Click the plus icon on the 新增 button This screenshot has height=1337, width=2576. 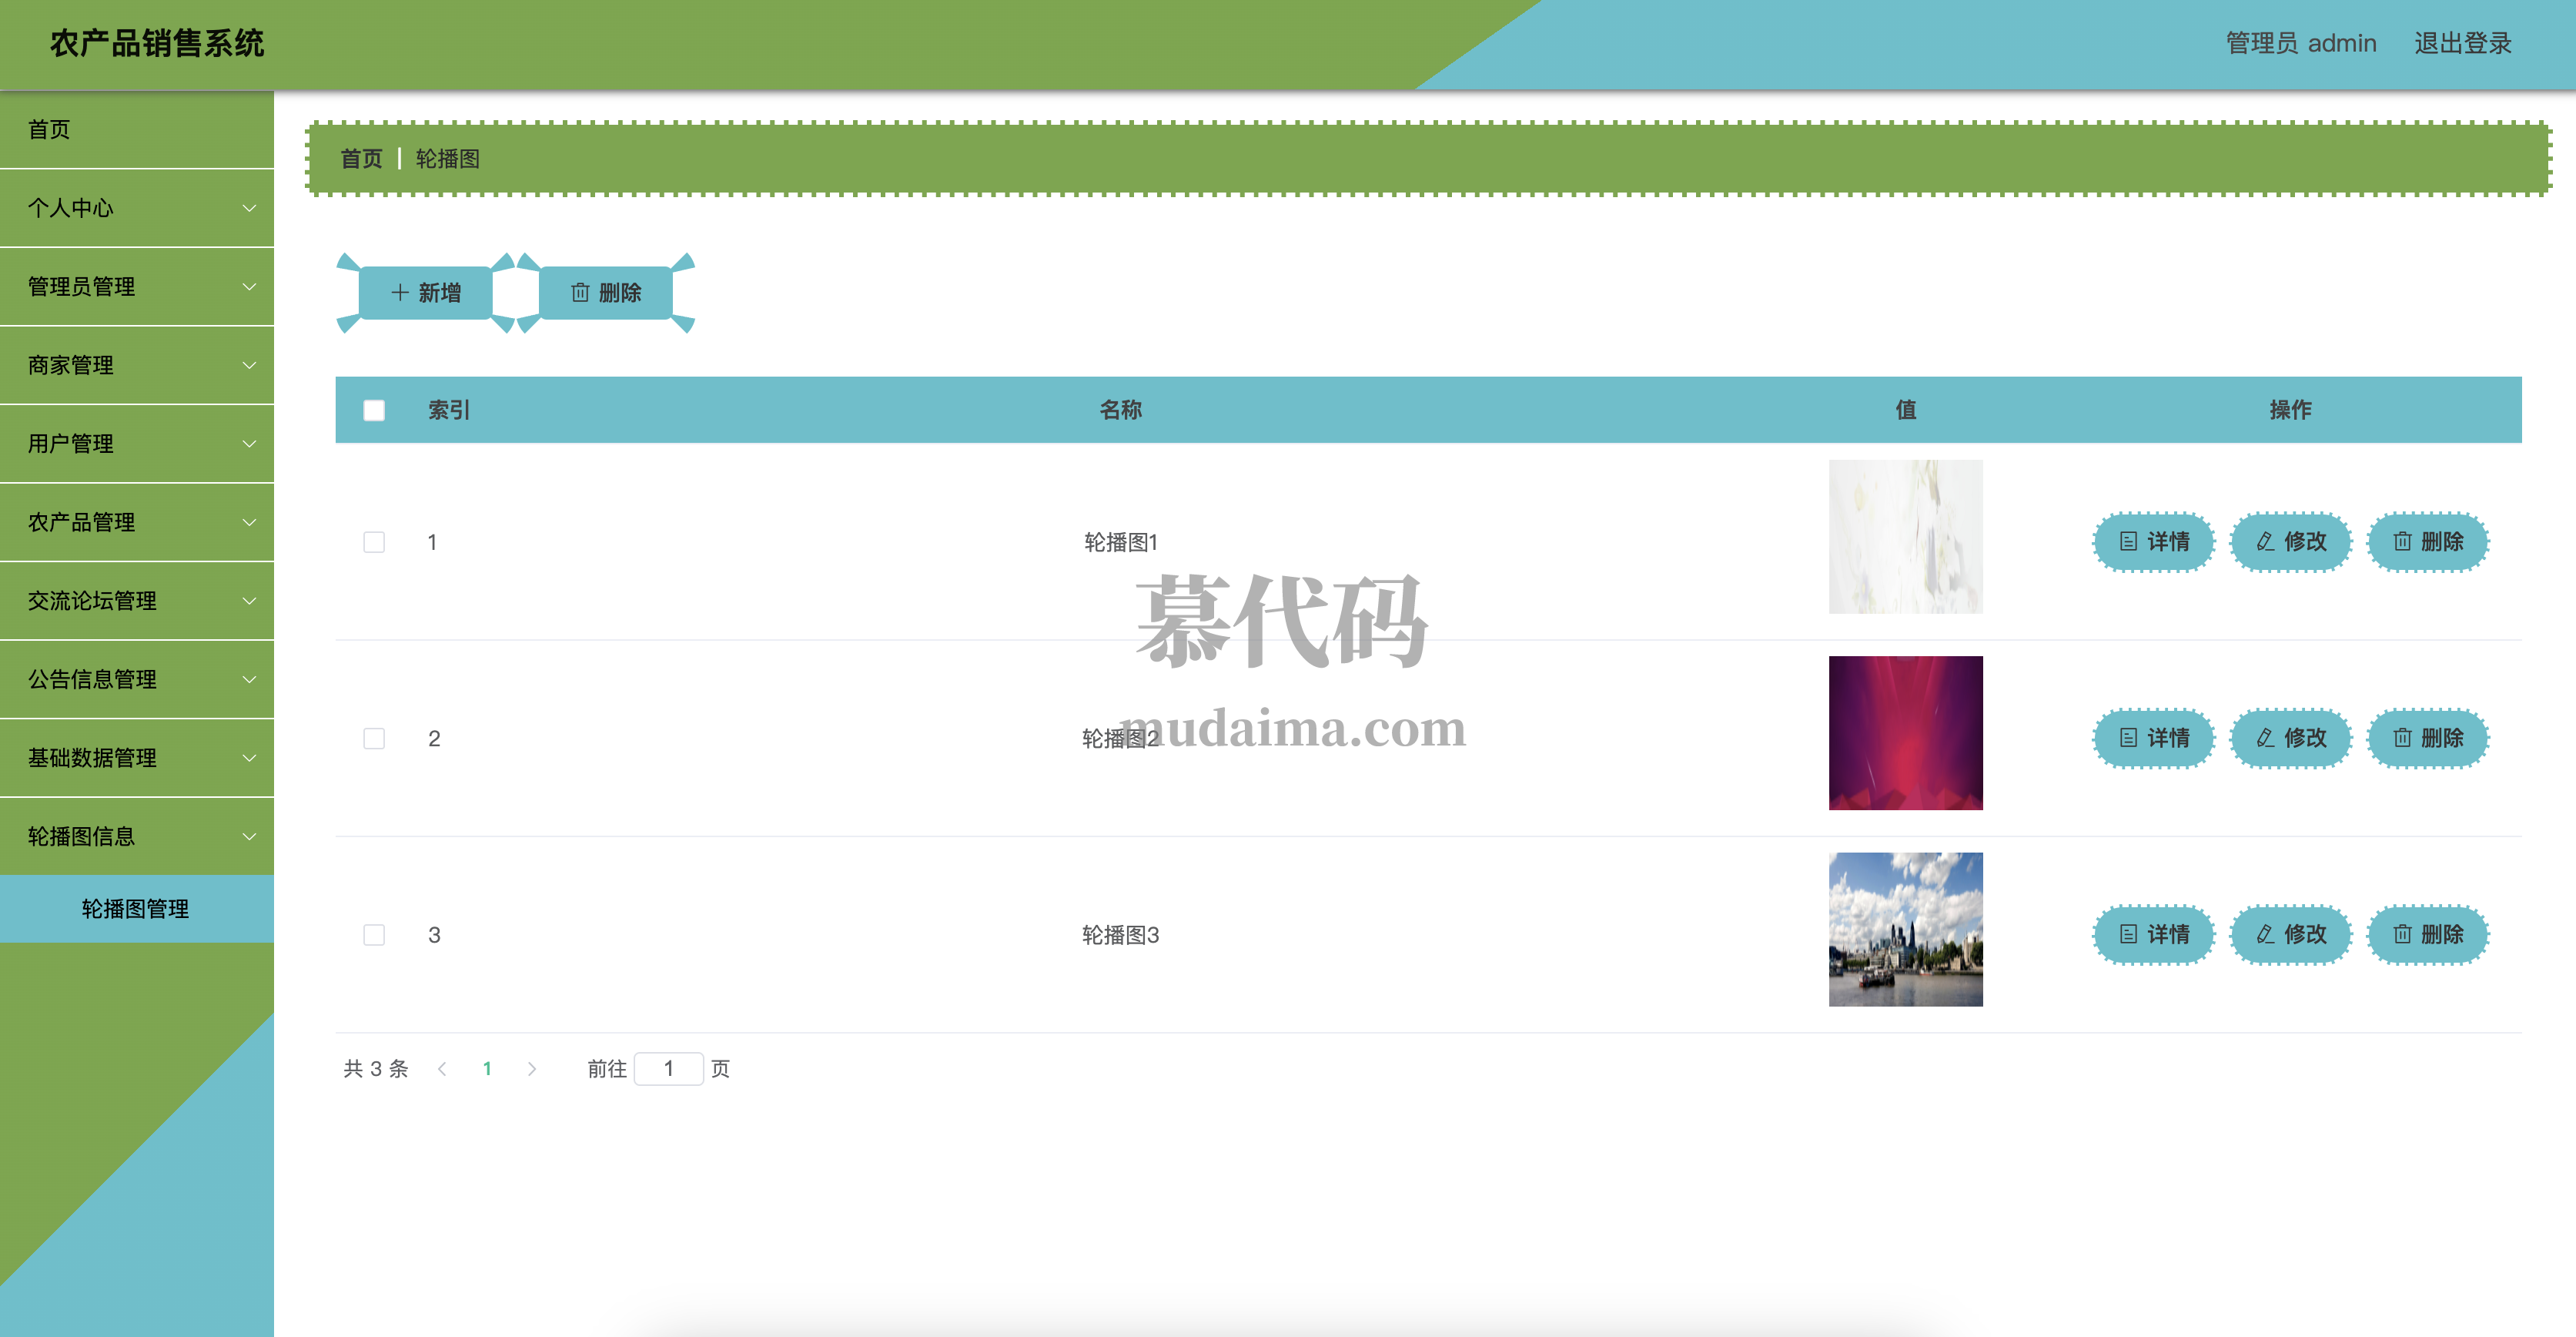pyautogui.click(x=400, y=293)
